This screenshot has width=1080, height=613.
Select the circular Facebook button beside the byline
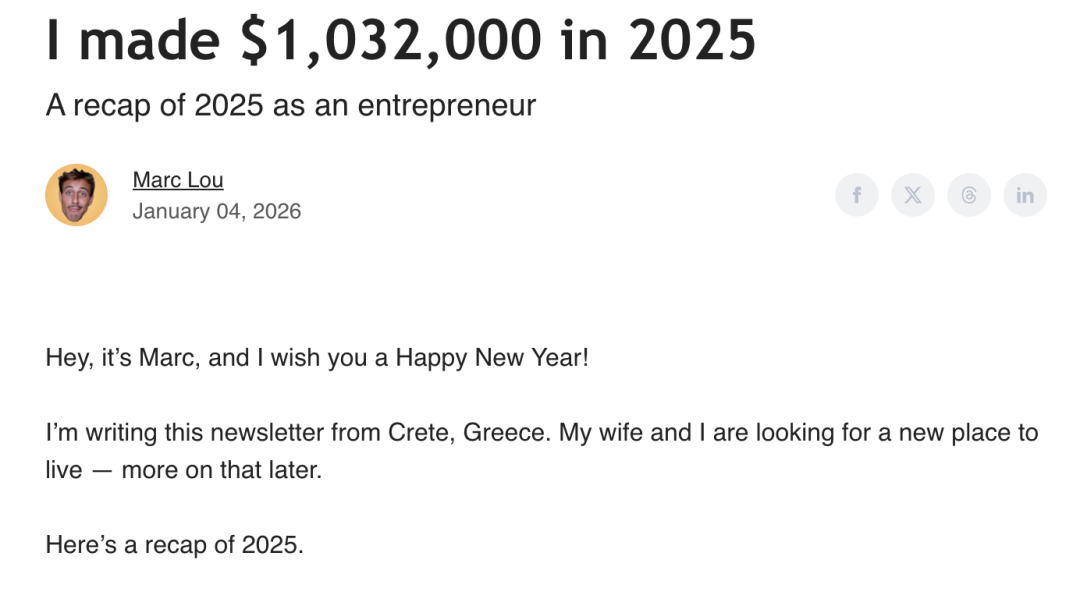pos(856,195)
